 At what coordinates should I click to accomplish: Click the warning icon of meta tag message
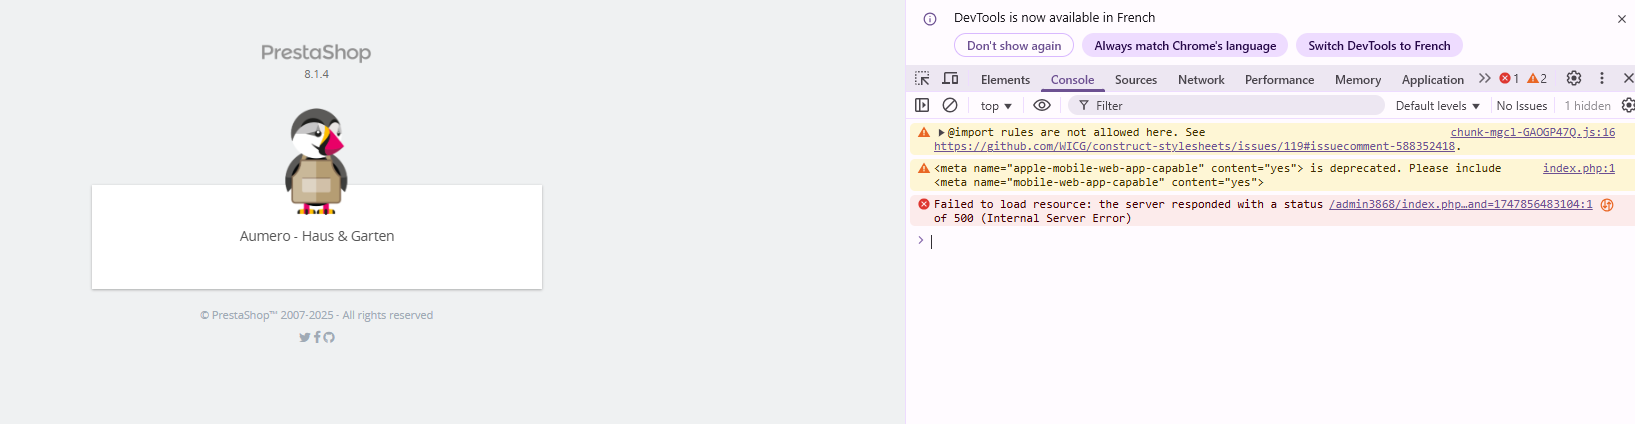click(x=923, y=168)
